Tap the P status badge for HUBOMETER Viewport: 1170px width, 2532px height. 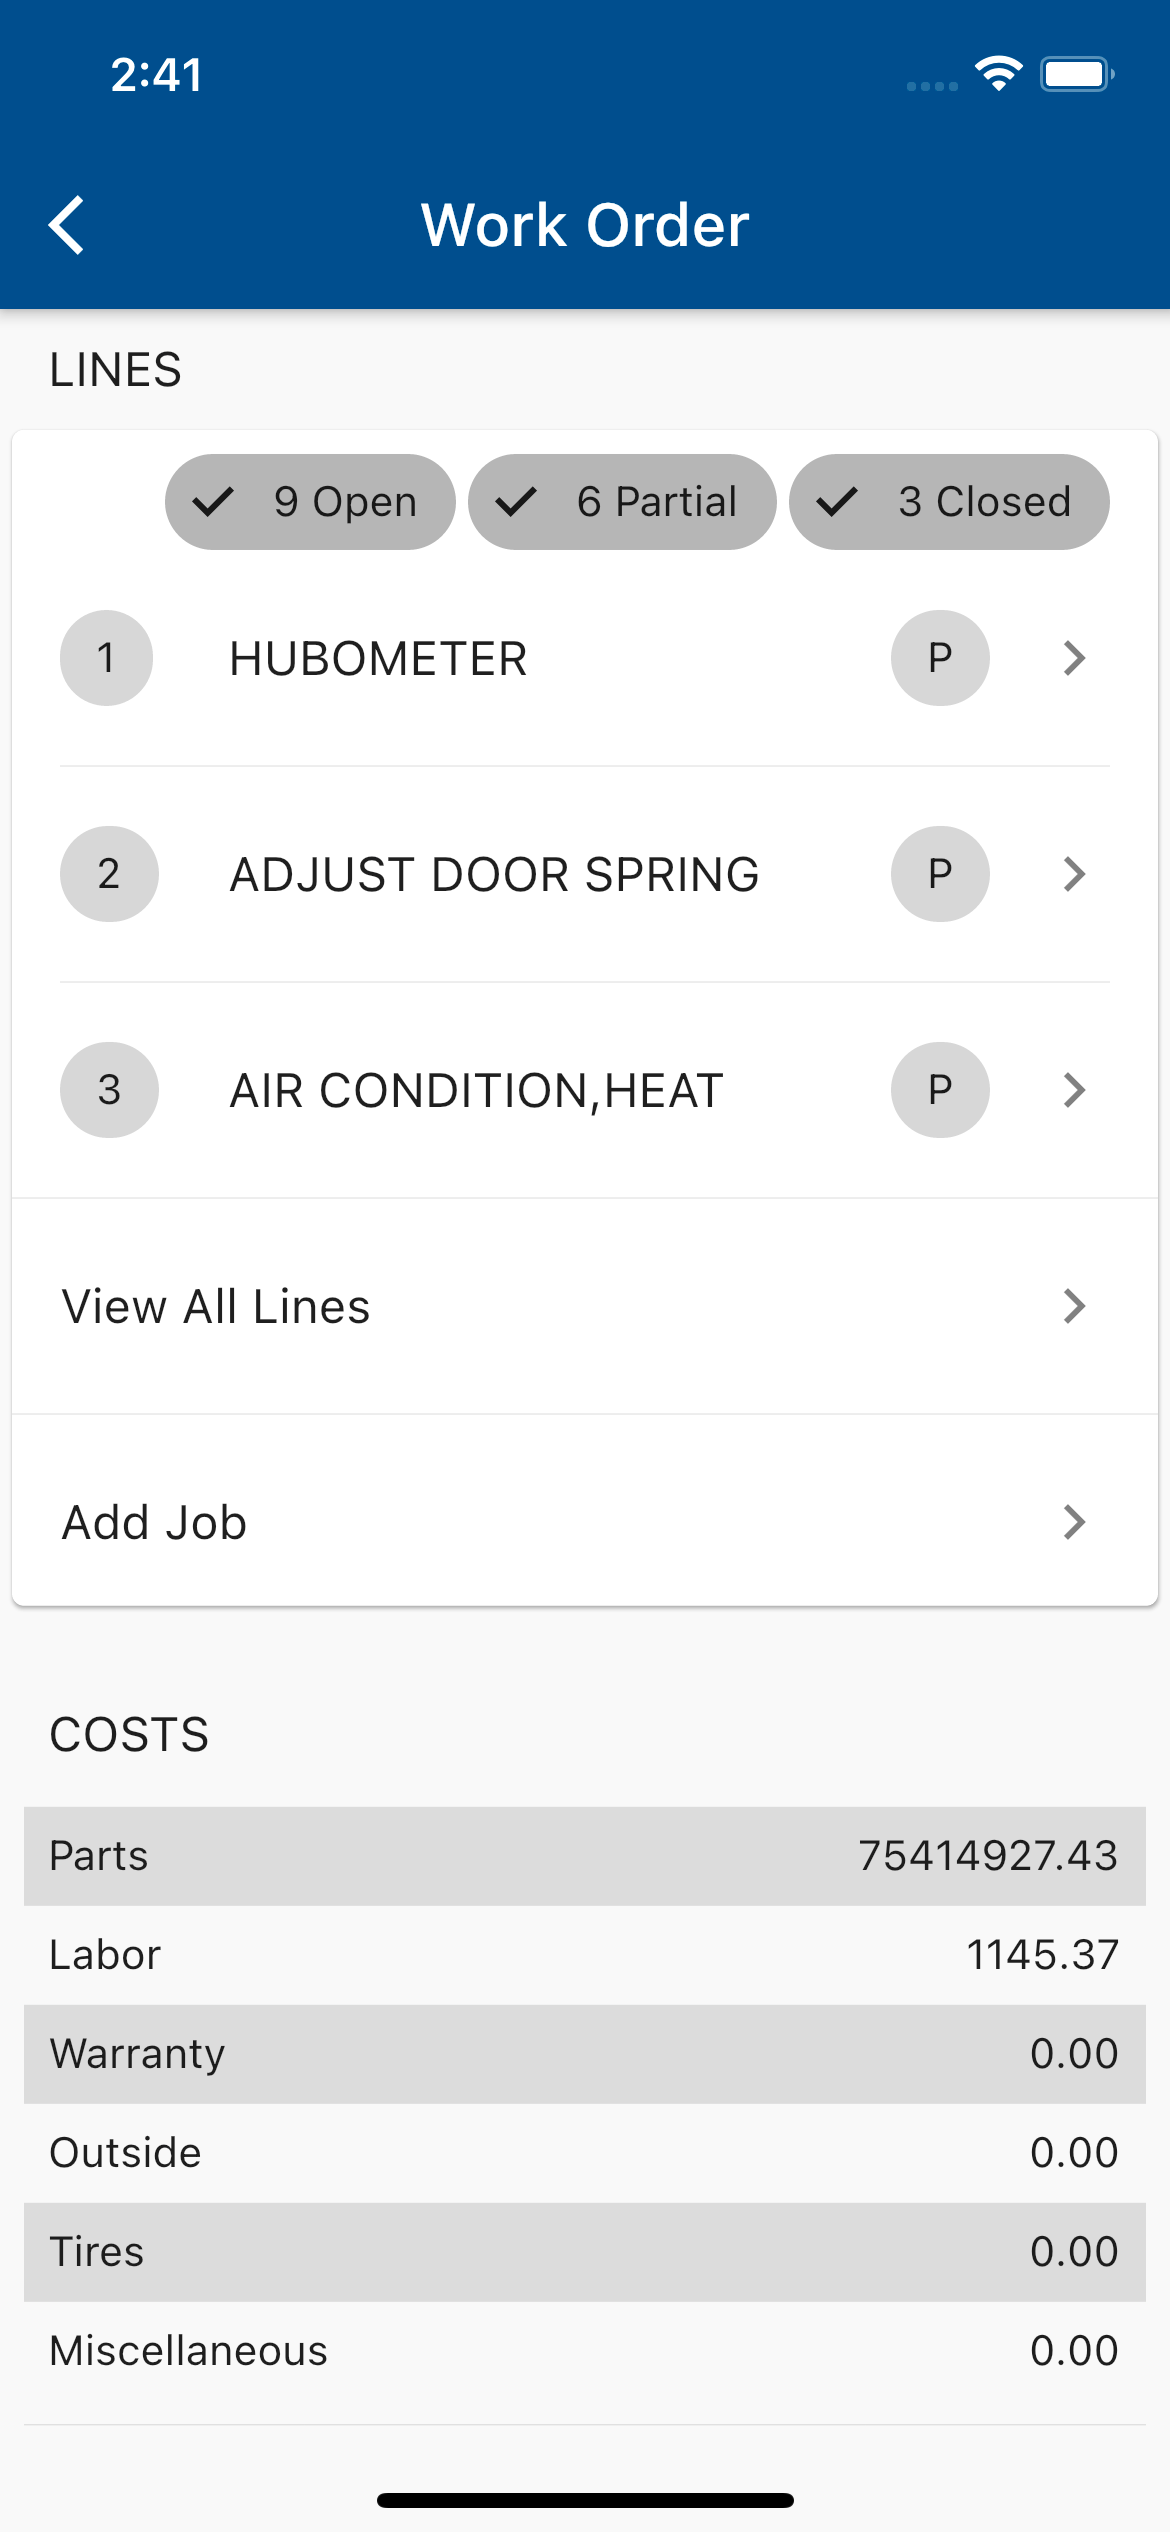940,658
